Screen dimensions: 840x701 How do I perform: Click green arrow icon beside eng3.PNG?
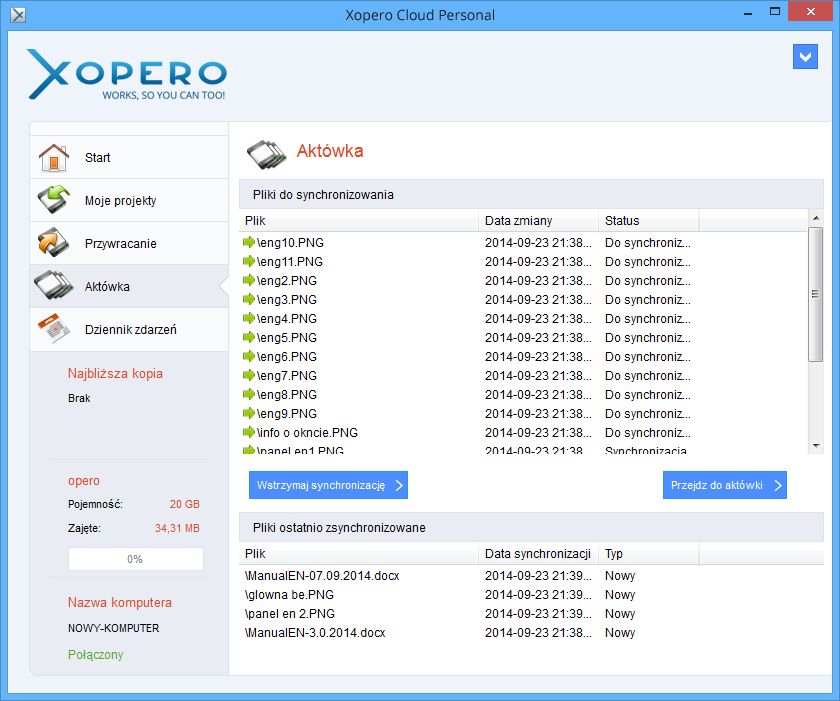coord(249,299)
